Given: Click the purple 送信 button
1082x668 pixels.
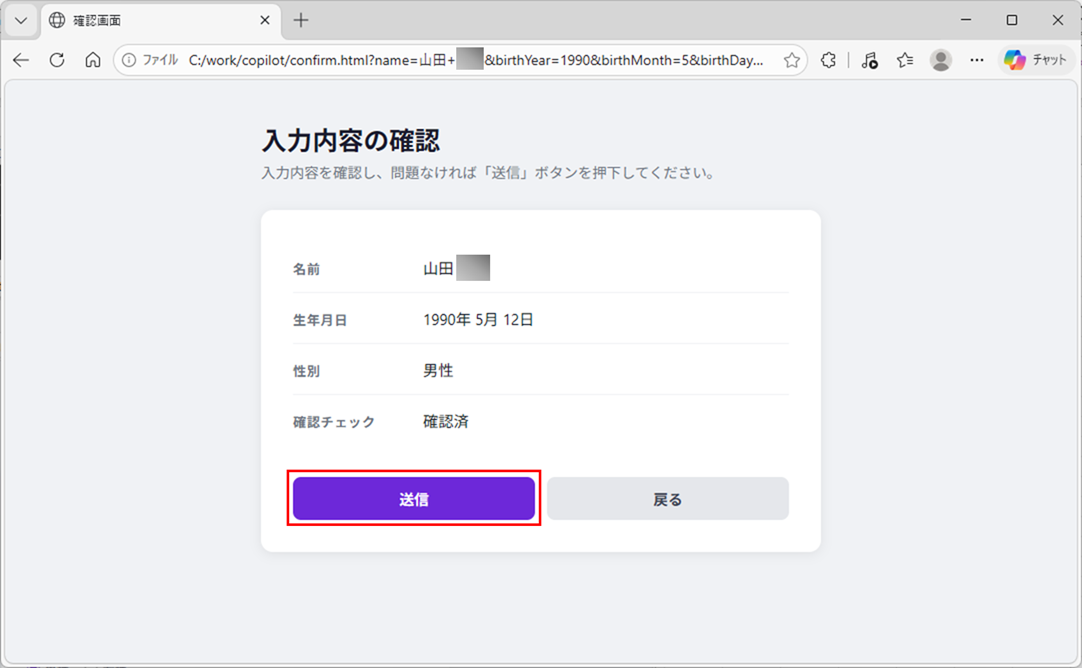Looking at the screenshot, I should coord(413,499).
